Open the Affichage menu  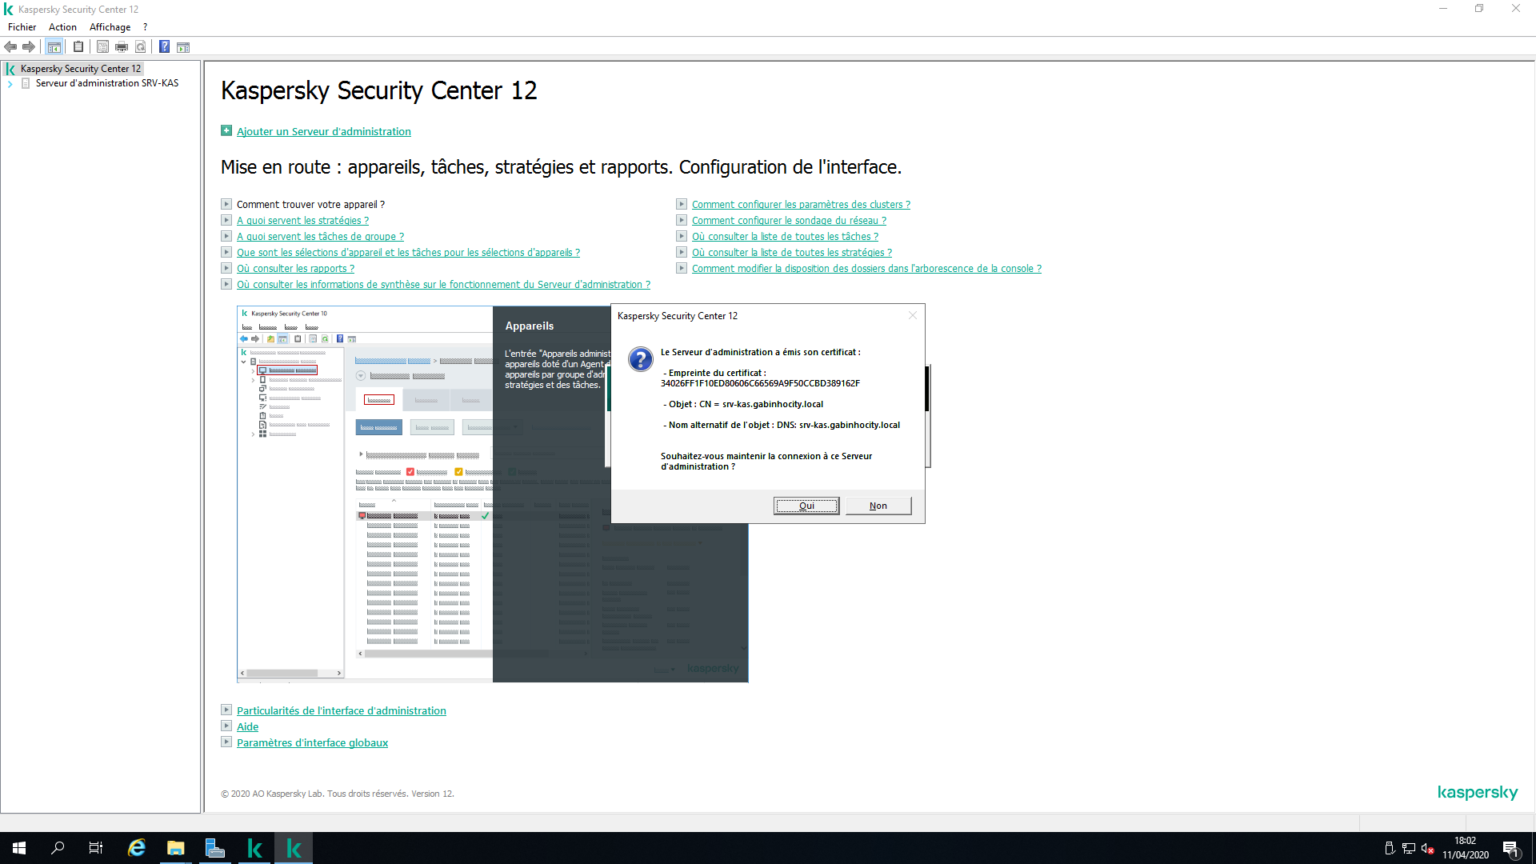tap(109, 27)
